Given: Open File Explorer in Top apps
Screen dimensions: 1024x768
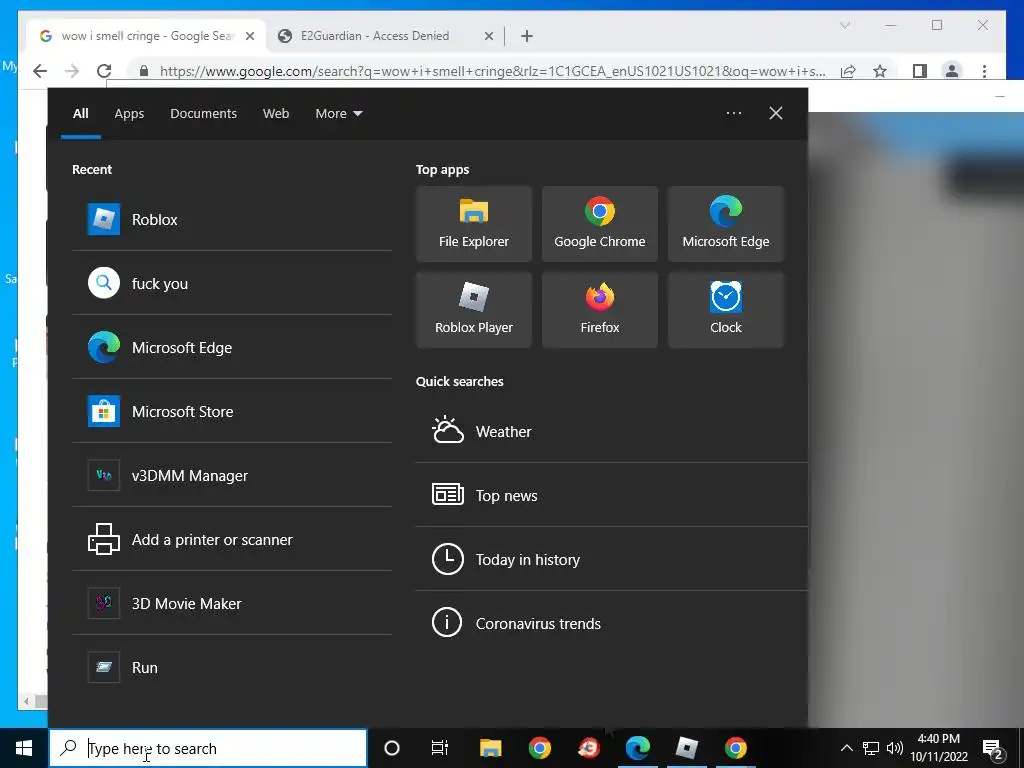Looking at the screenshot, I should [473, 224].
